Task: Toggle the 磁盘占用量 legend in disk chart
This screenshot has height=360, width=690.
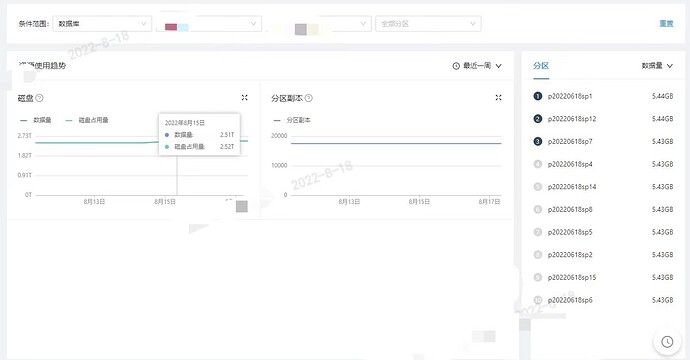Action: click(x=87, y=120)
